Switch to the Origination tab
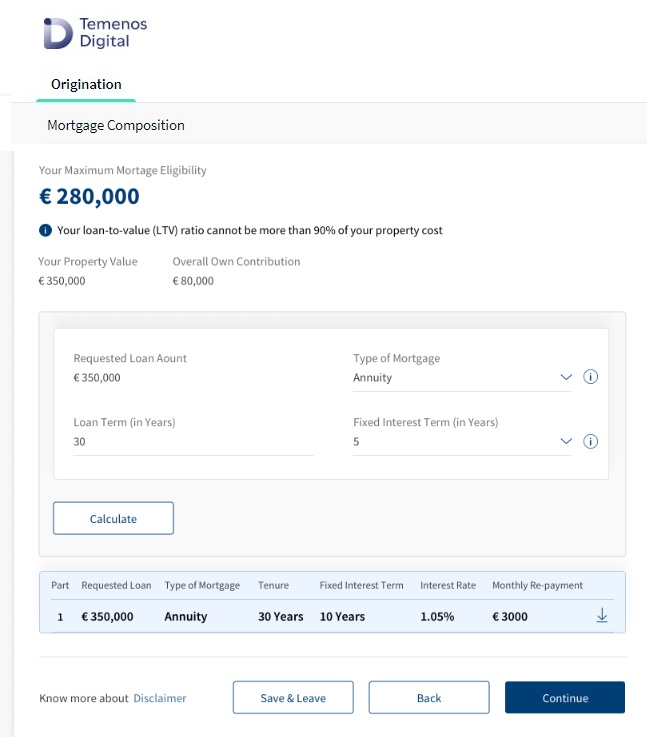The height and width of the screenshot is (737, 647). (86, 84)
